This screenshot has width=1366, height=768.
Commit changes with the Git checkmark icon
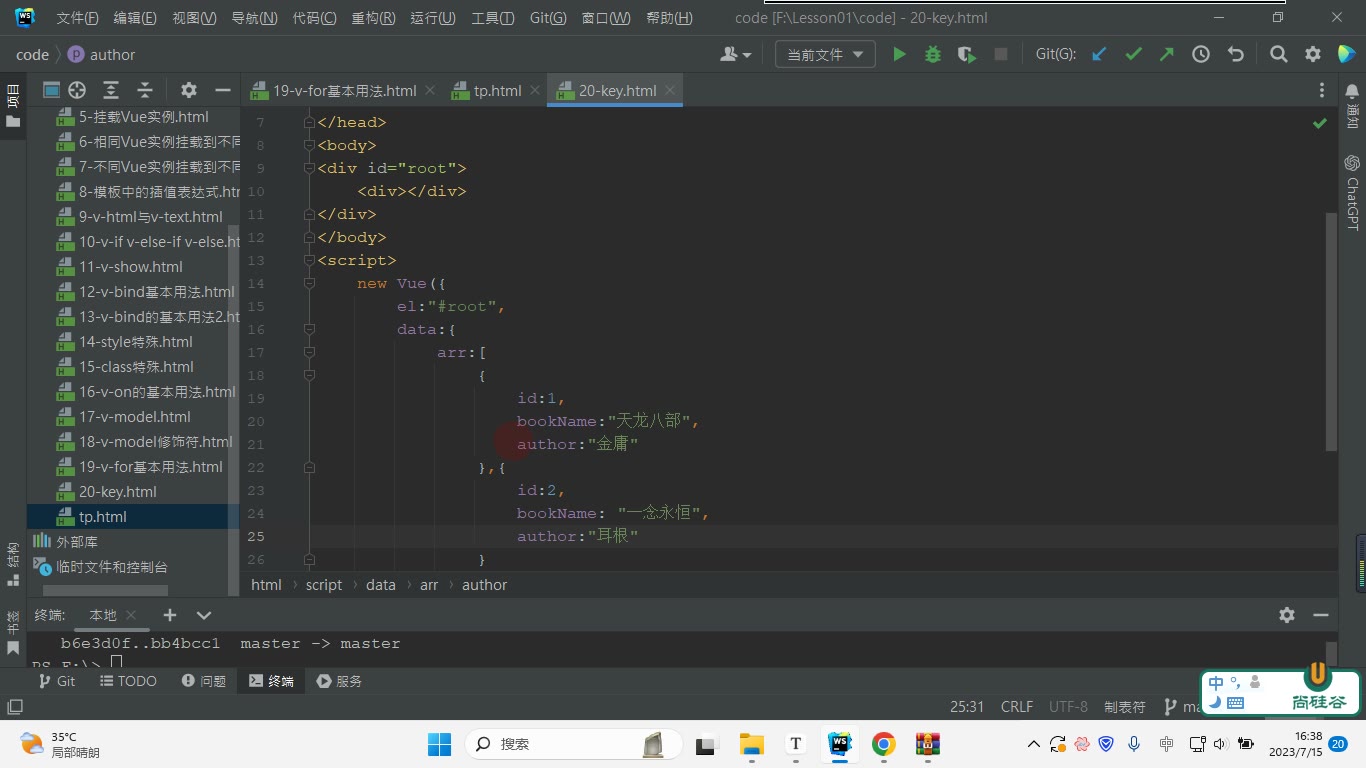pyautogui.click(x=1133, y=55)
